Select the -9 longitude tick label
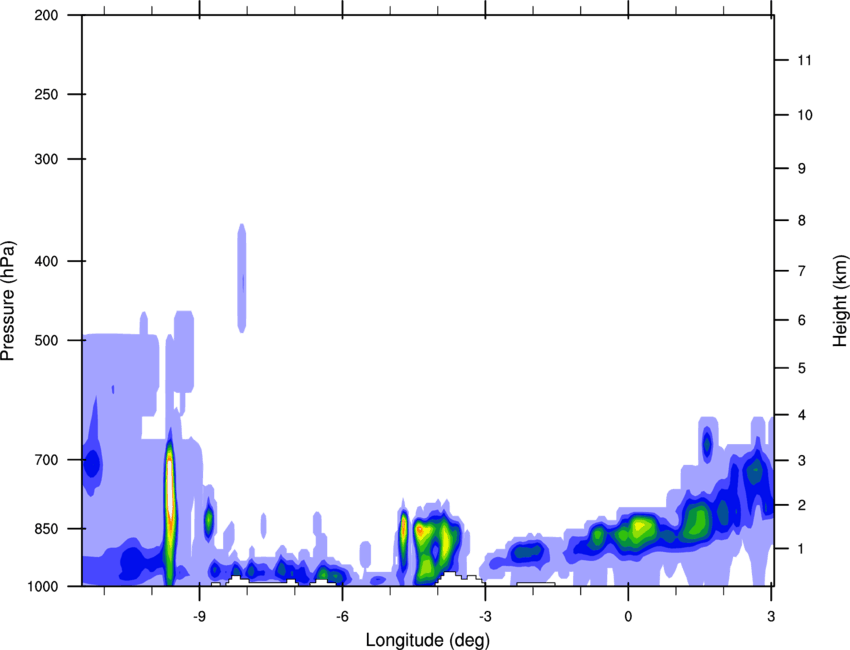 [x=200, y=616]
